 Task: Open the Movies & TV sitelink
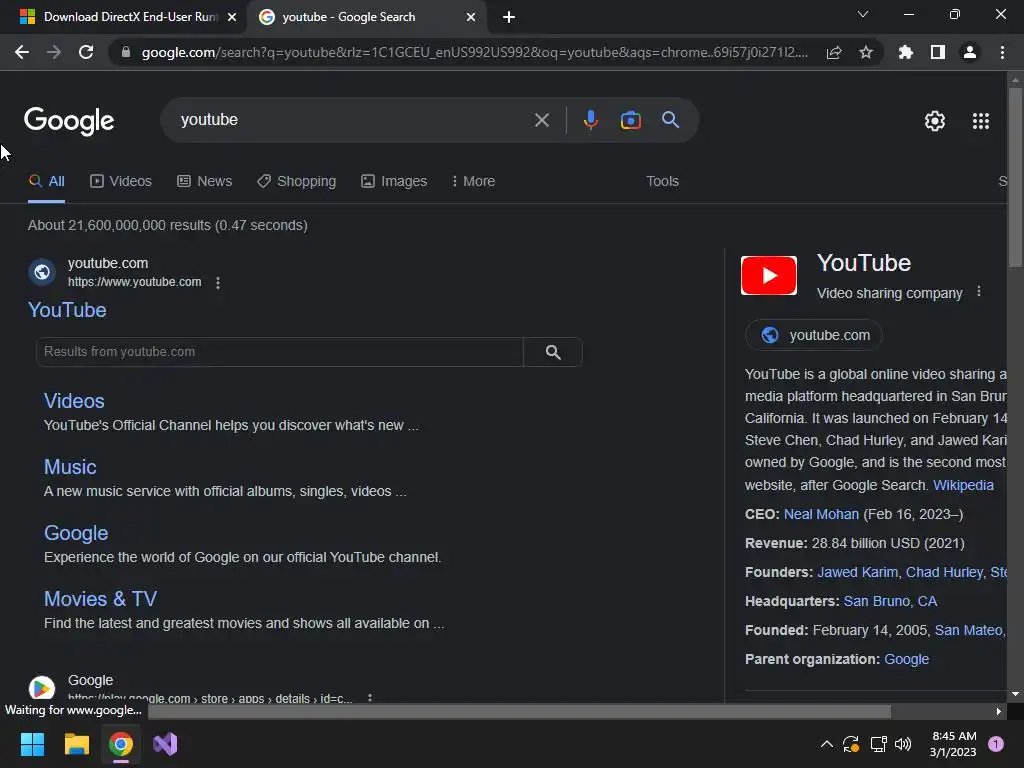click(x=101, y=599)
